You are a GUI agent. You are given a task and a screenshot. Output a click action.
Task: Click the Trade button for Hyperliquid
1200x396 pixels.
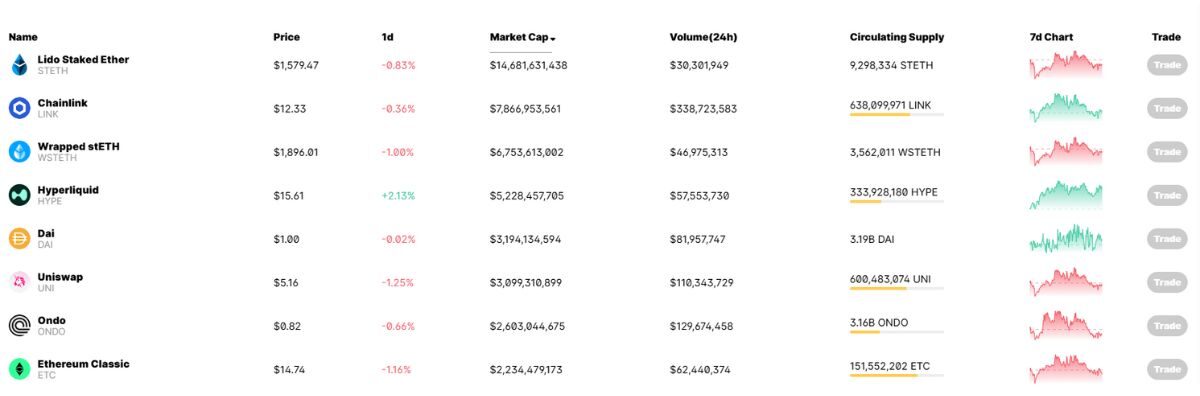(x=1167, y=195)
